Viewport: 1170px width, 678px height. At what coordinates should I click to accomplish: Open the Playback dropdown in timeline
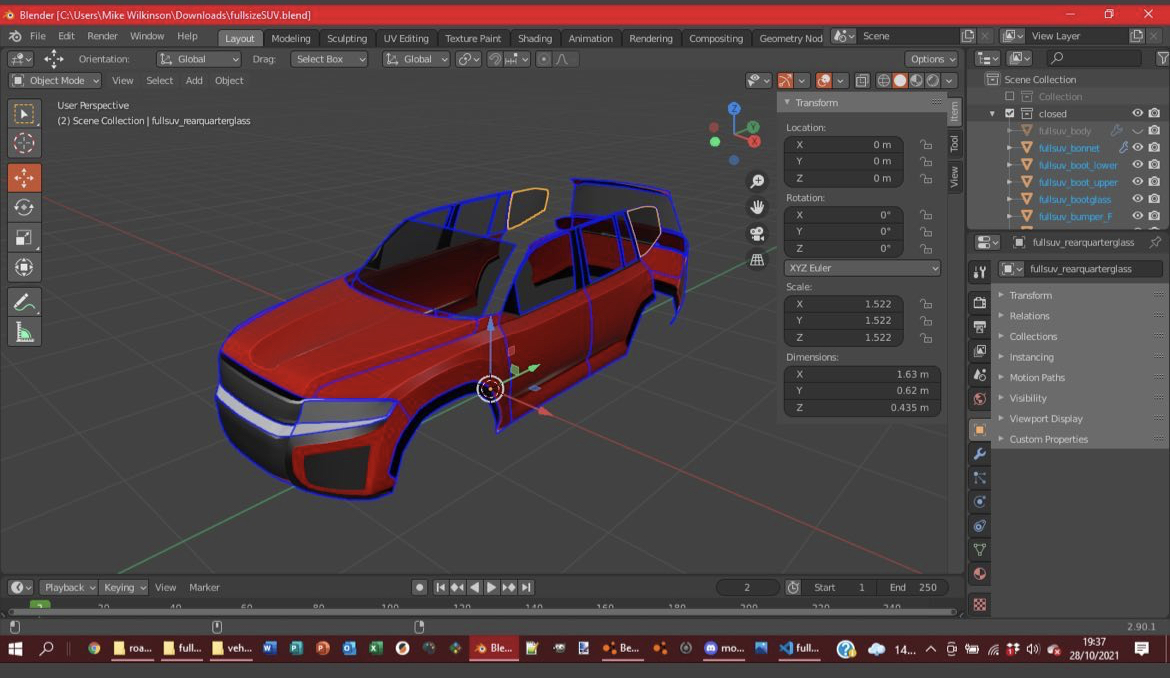pyautogui.click(x=69, y=587)
